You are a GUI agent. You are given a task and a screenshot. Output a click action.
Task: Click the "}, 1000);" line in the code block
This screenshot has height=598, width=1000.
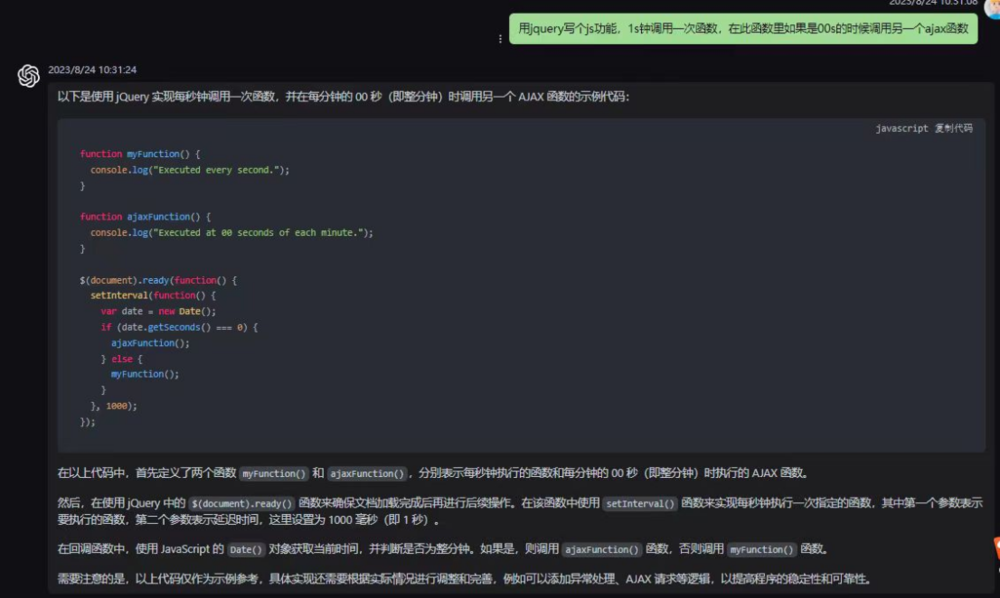pyautogui.click(x=114, y=405)
